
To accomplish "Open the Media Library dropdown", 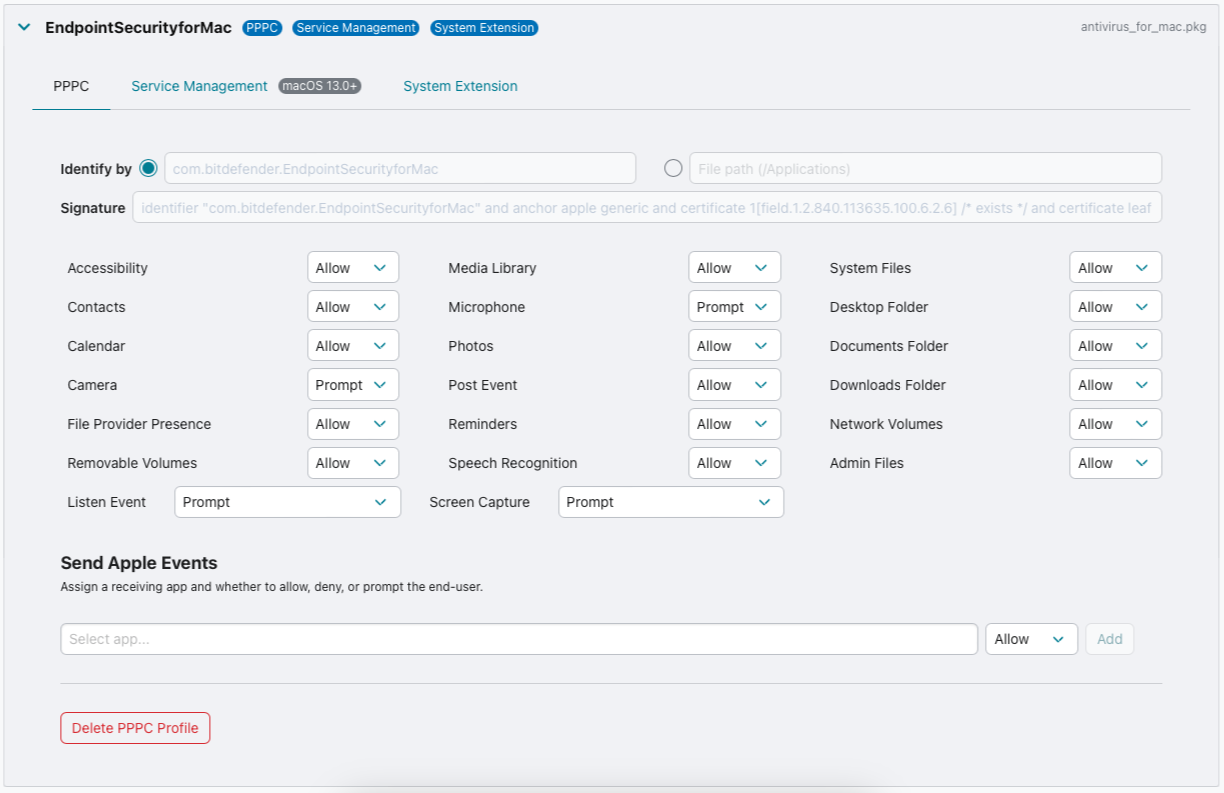I will [x=734, y=268].
